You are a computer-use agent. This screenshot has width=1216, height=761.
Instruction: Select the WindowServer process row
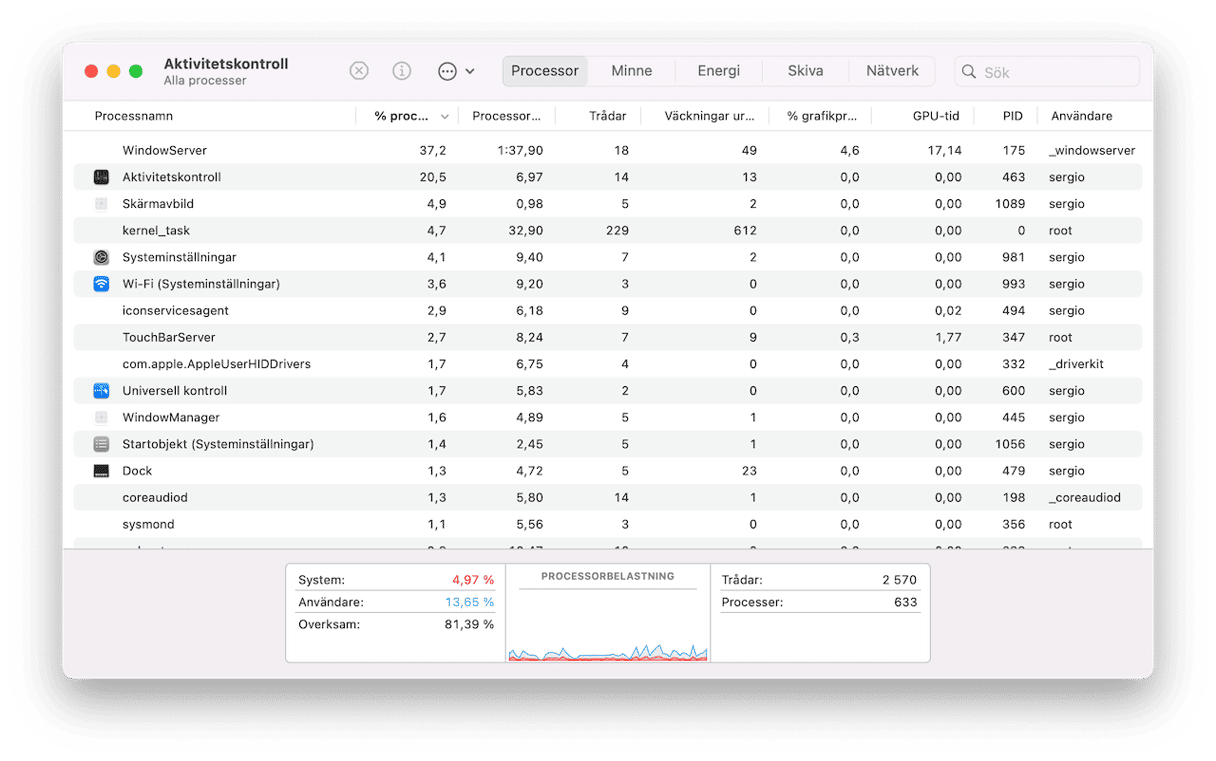pos(608,150)
